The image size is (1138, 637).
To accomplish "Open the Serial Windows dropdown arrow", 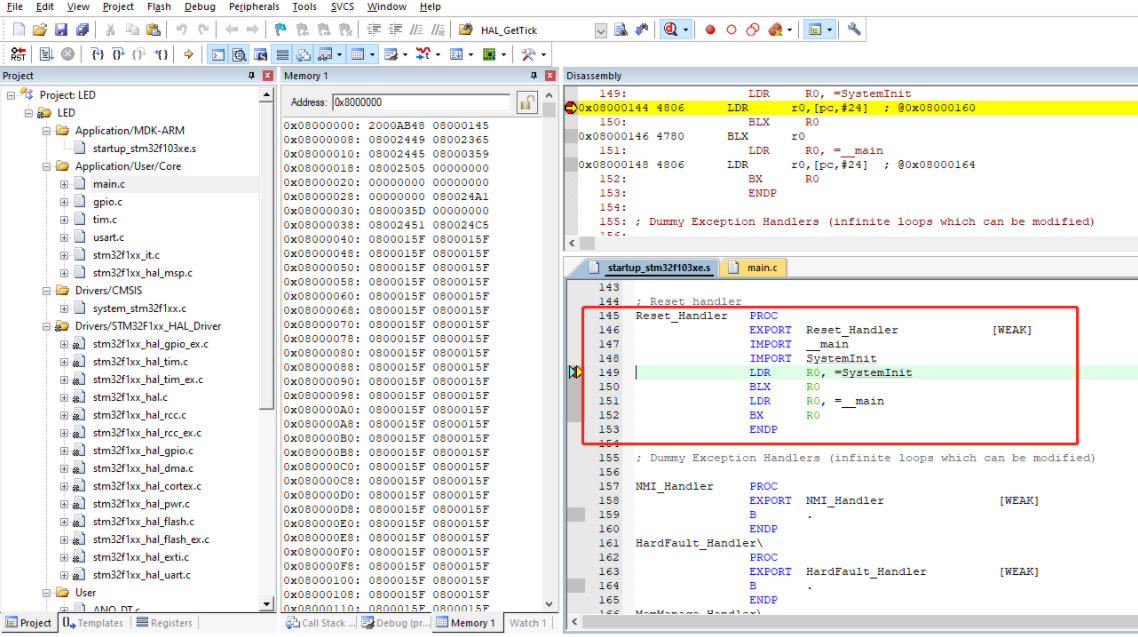I will pos(404,54).
